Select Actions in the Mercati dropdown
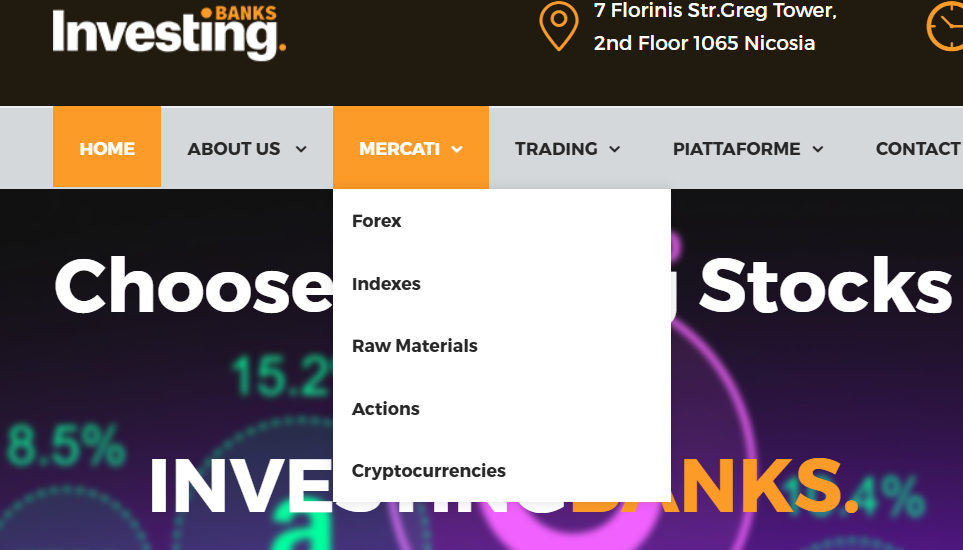Viewport: 963px width, 550px height. coord(385,409)
